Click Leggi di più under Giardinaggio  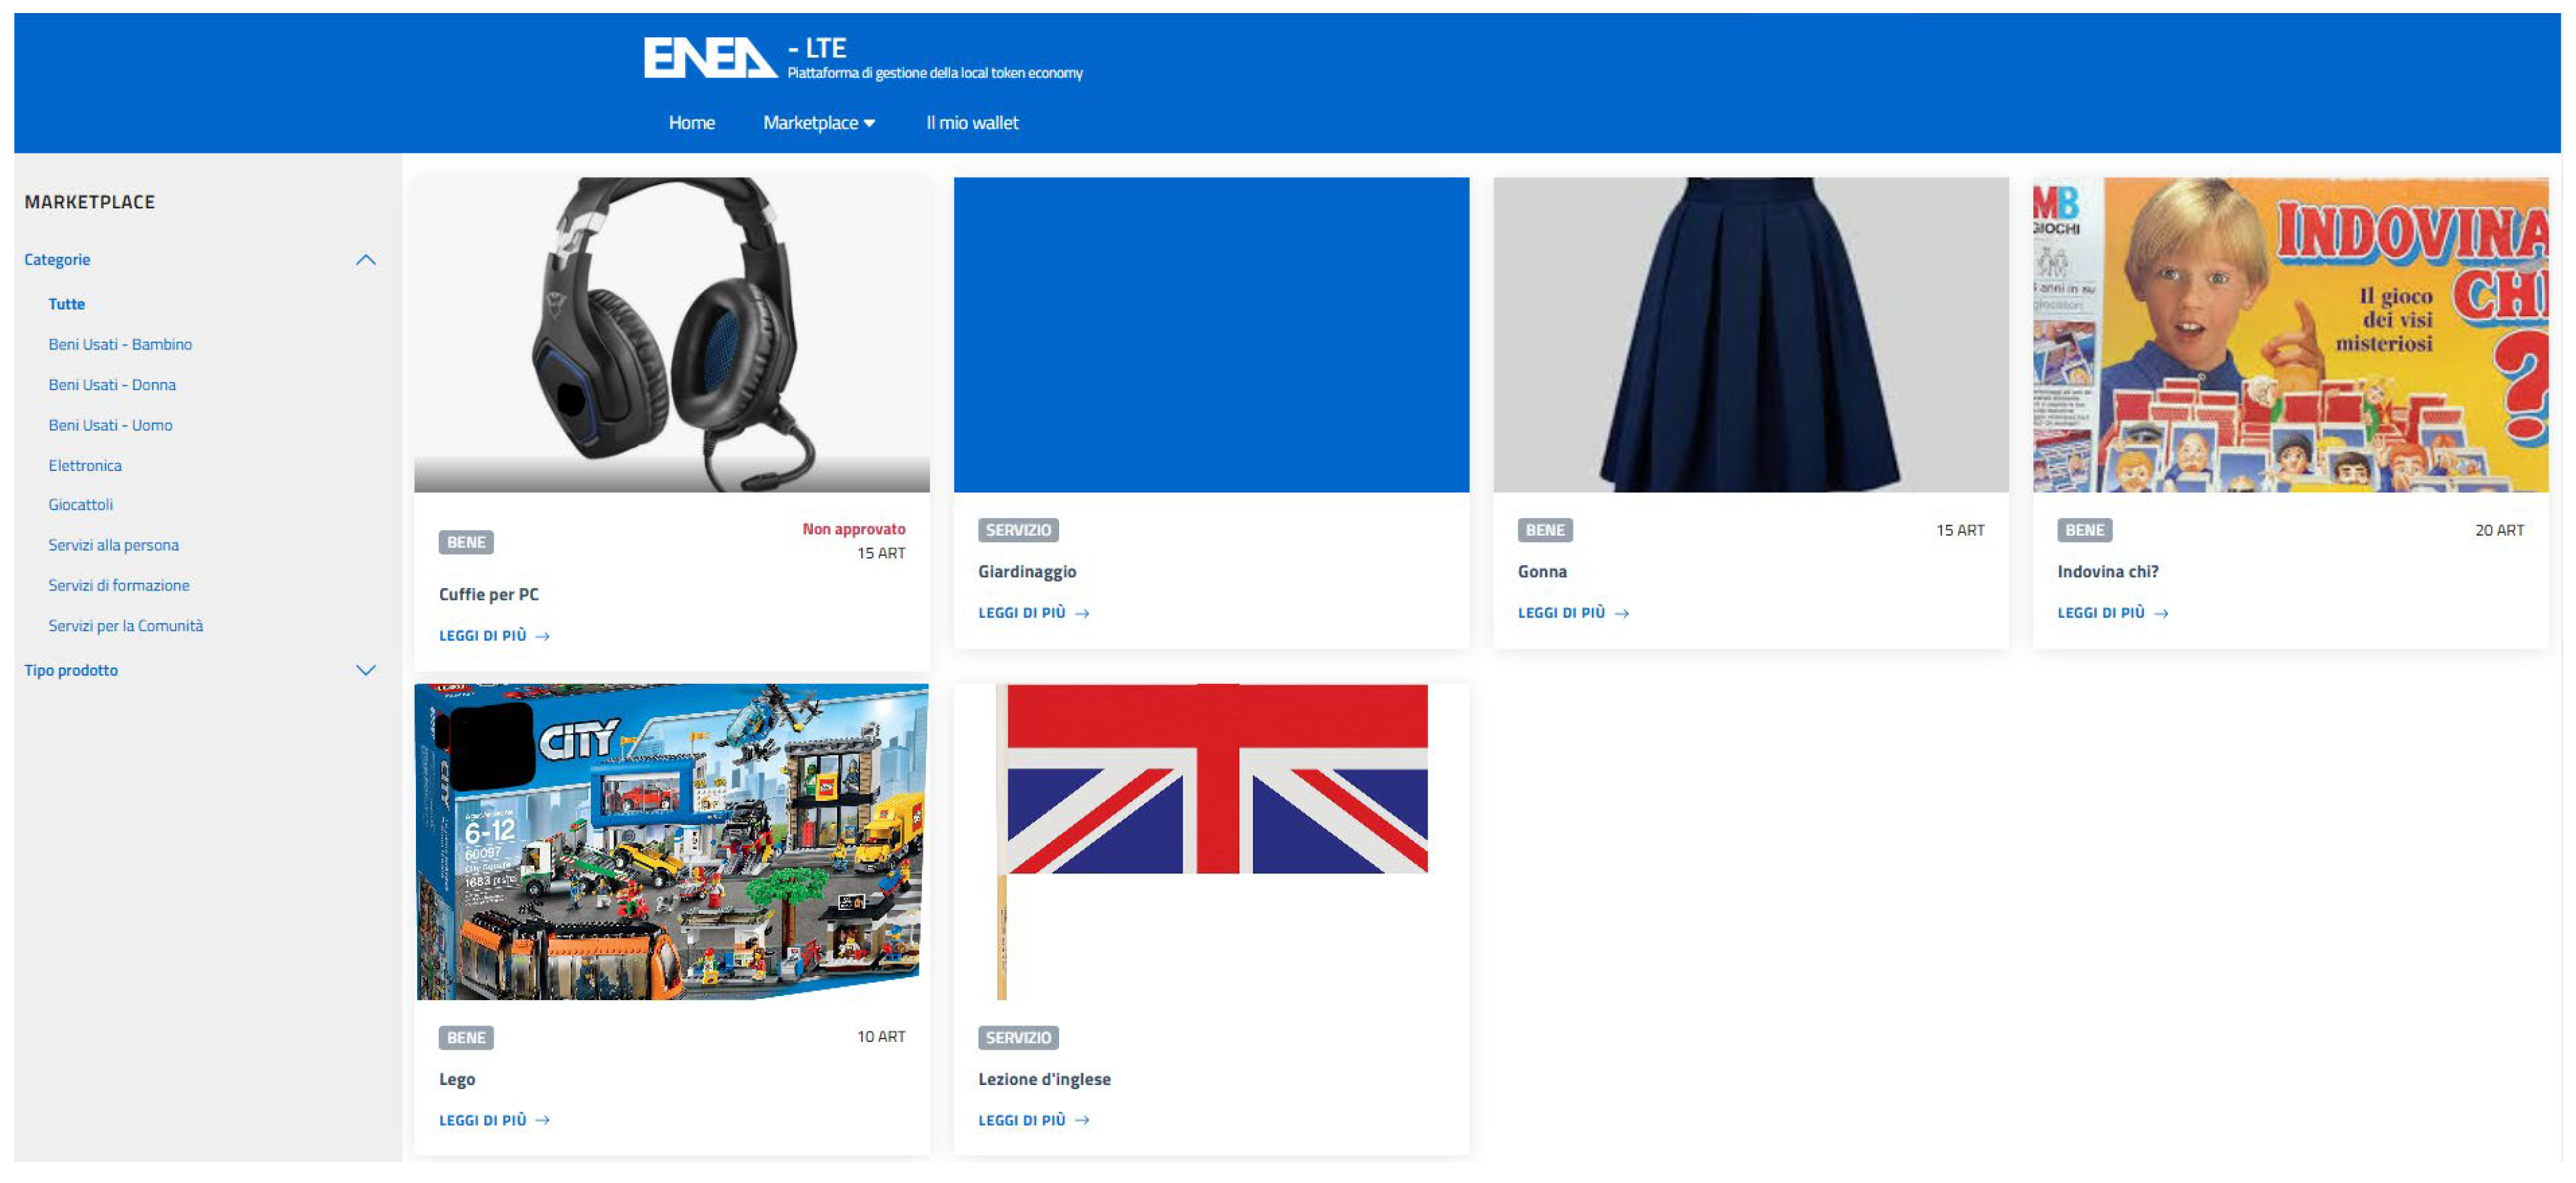pyautogui.click(x=1033, y=613)
